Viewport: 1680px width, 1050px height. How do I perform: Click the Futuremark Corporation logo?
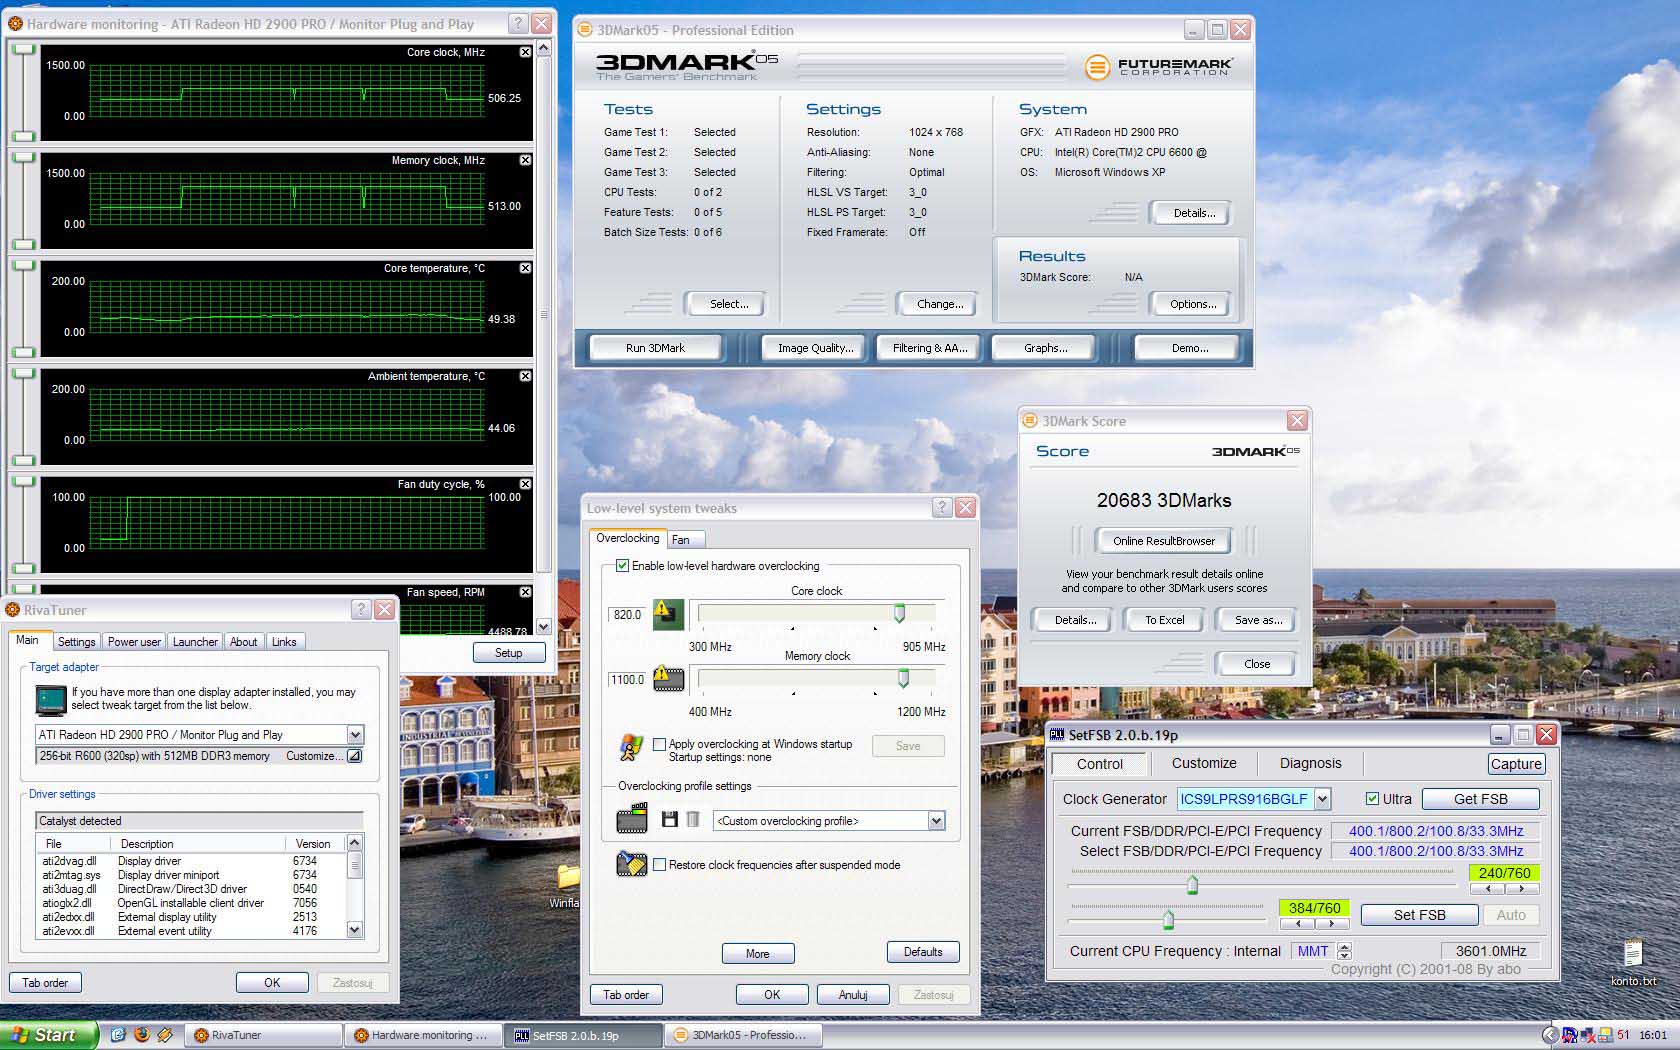tap(1159, 67)
